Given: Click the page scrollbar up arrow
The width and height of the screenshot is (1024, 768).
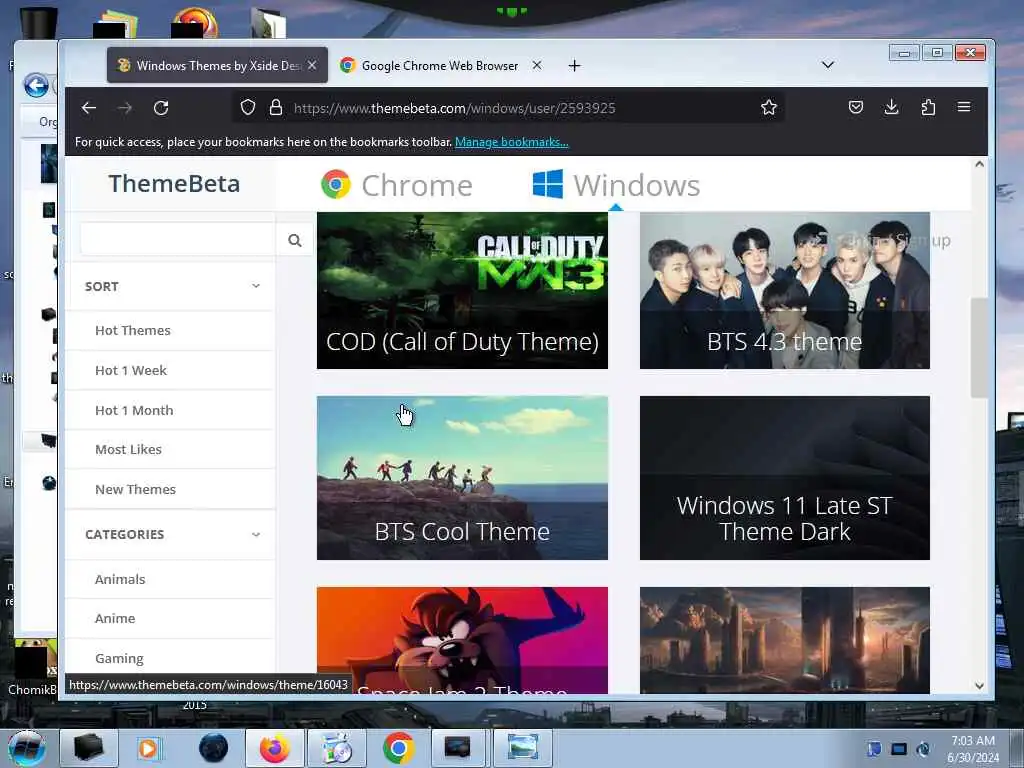Looking at the screenshot, I should tap(979, 164).
